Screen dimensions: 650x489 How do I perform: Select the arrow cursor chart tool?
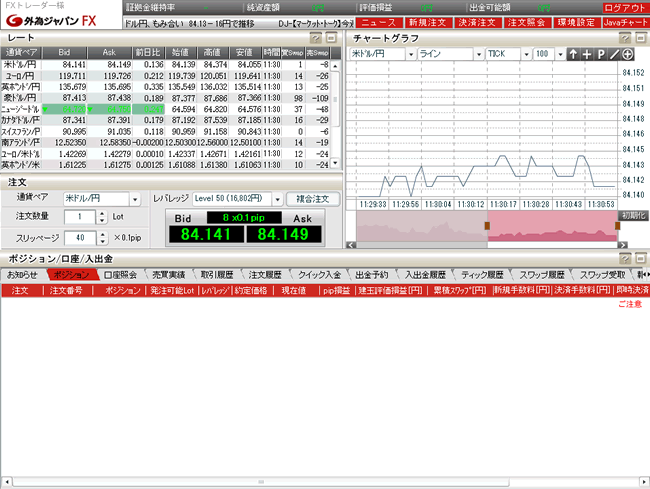[573, 54]
